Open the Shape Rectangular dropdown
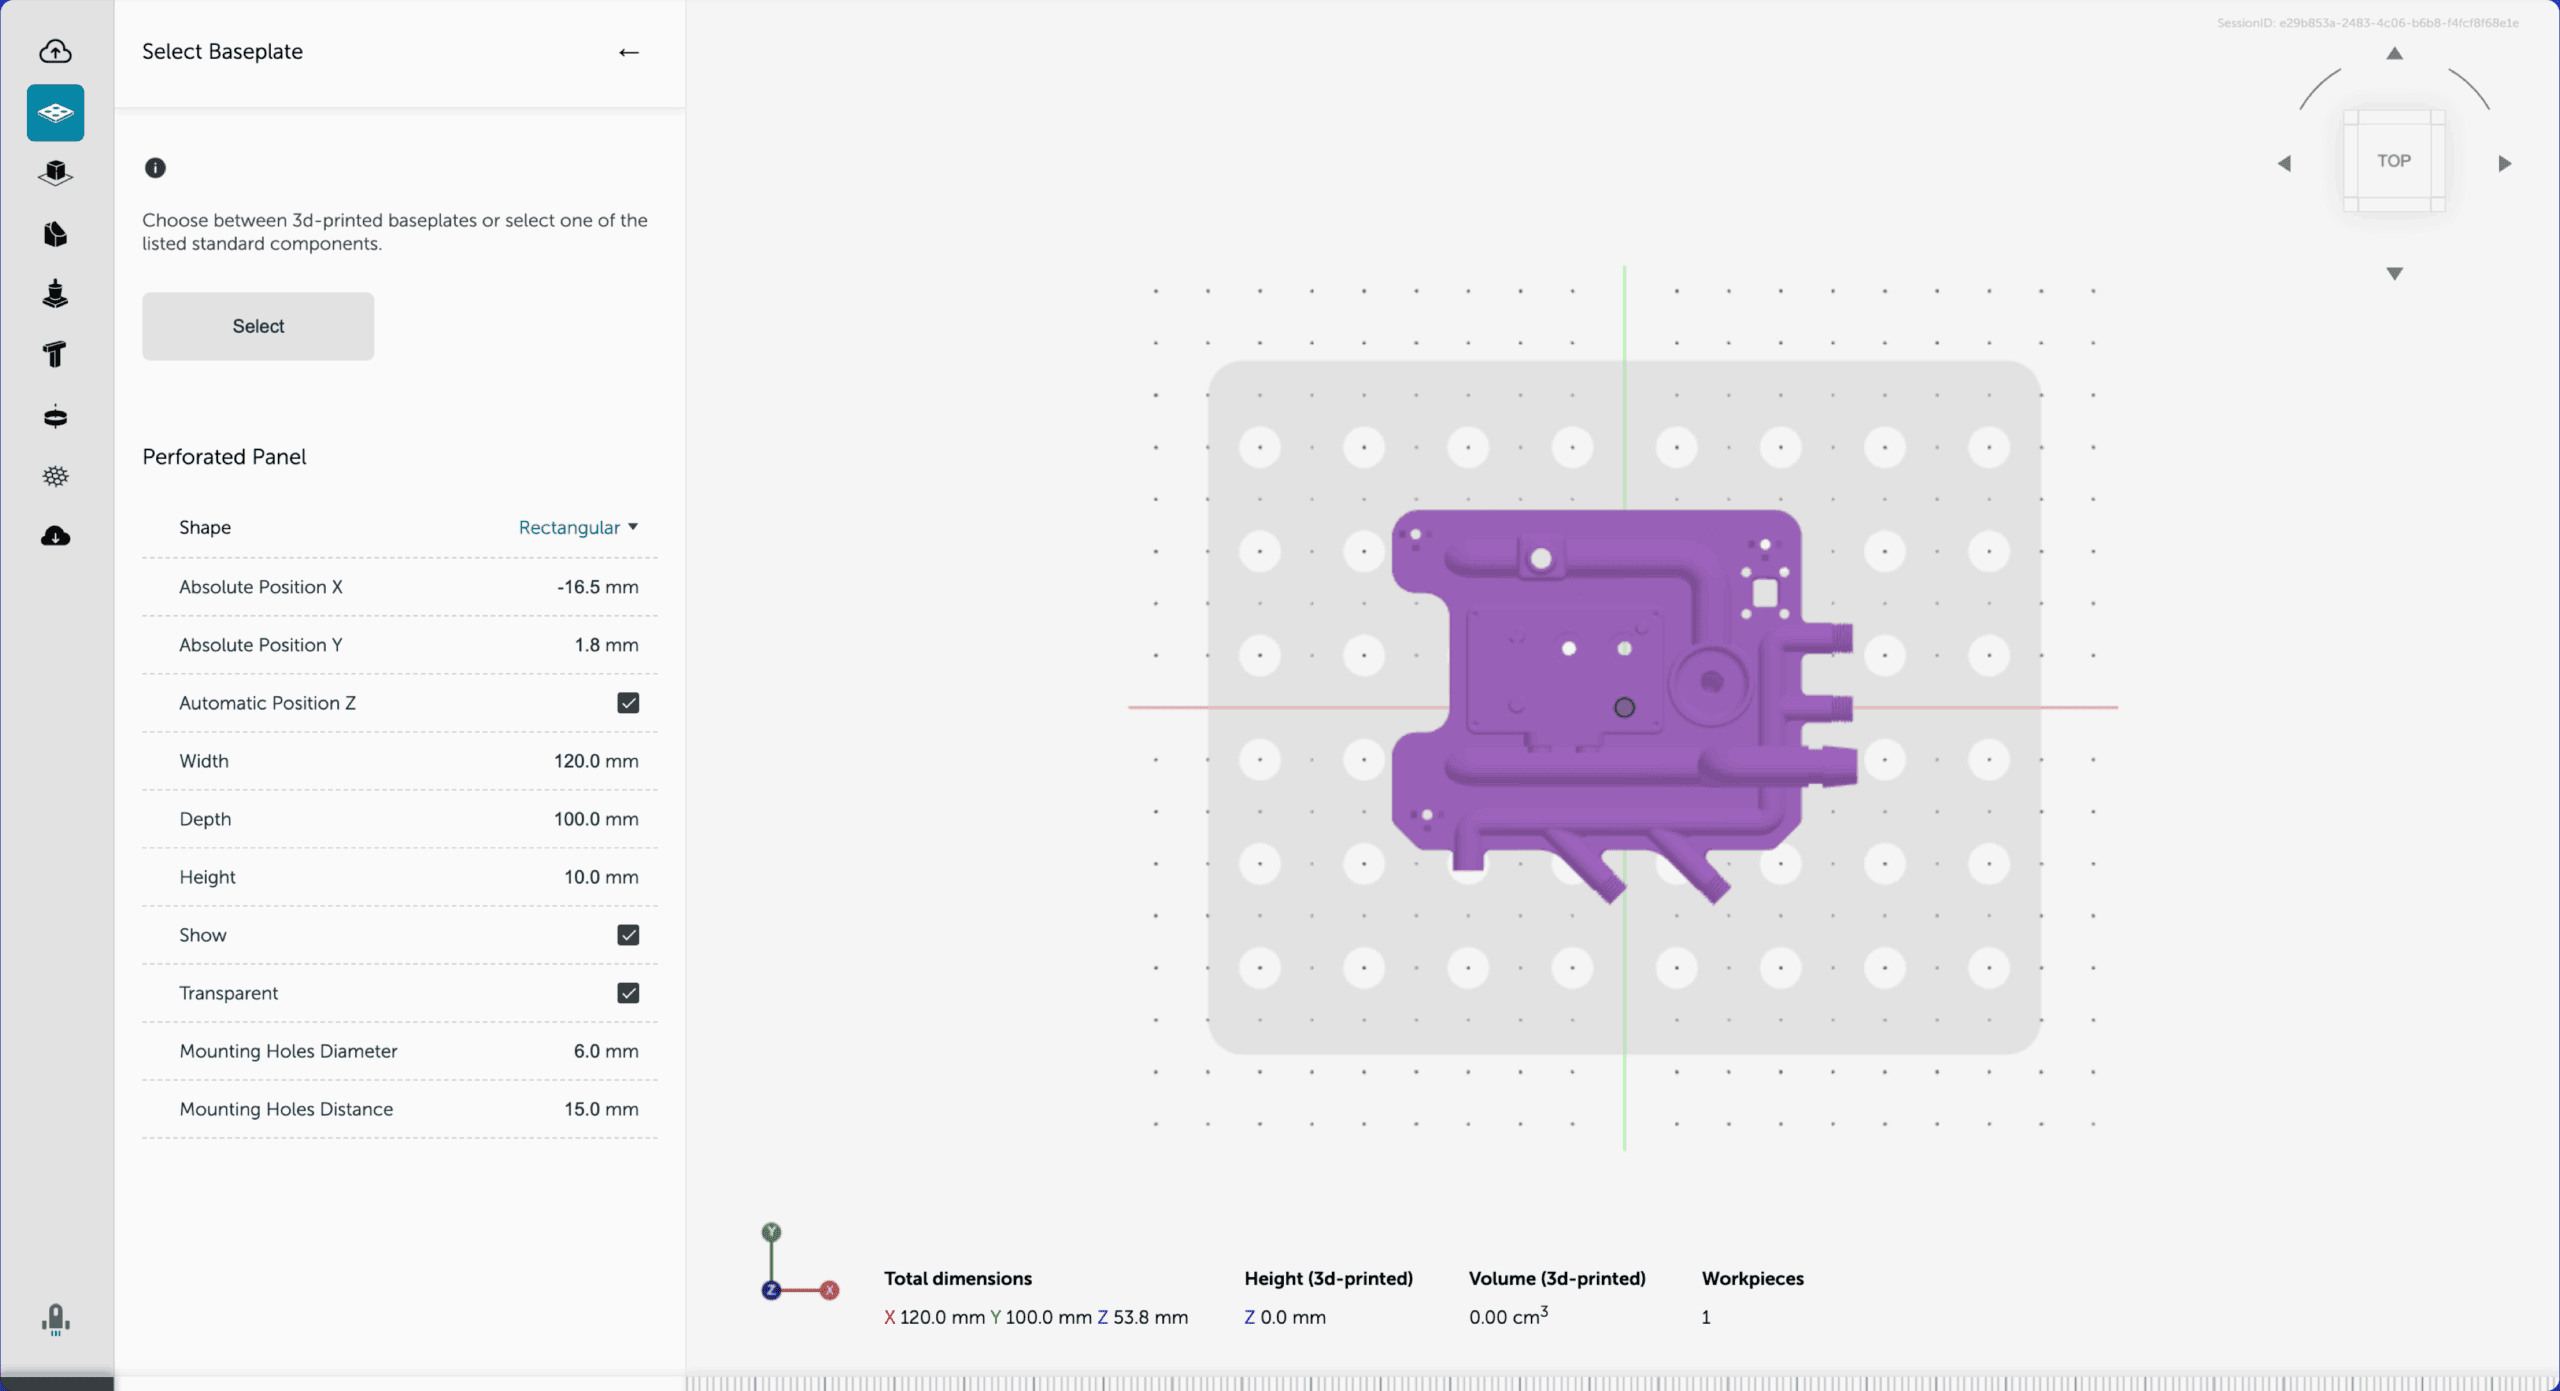Image resolution: width=2560 pixels, height=1391 pixels. pos(578,527)
